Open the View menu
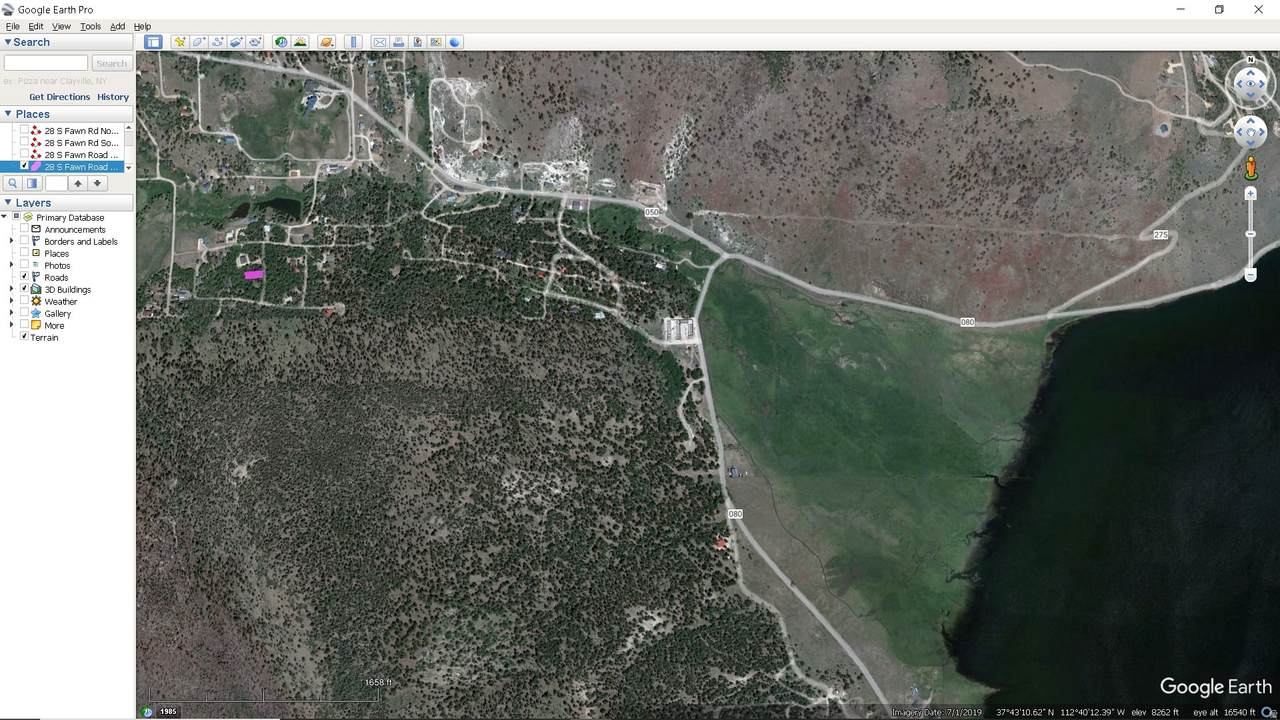 click(x=61, y=26)
